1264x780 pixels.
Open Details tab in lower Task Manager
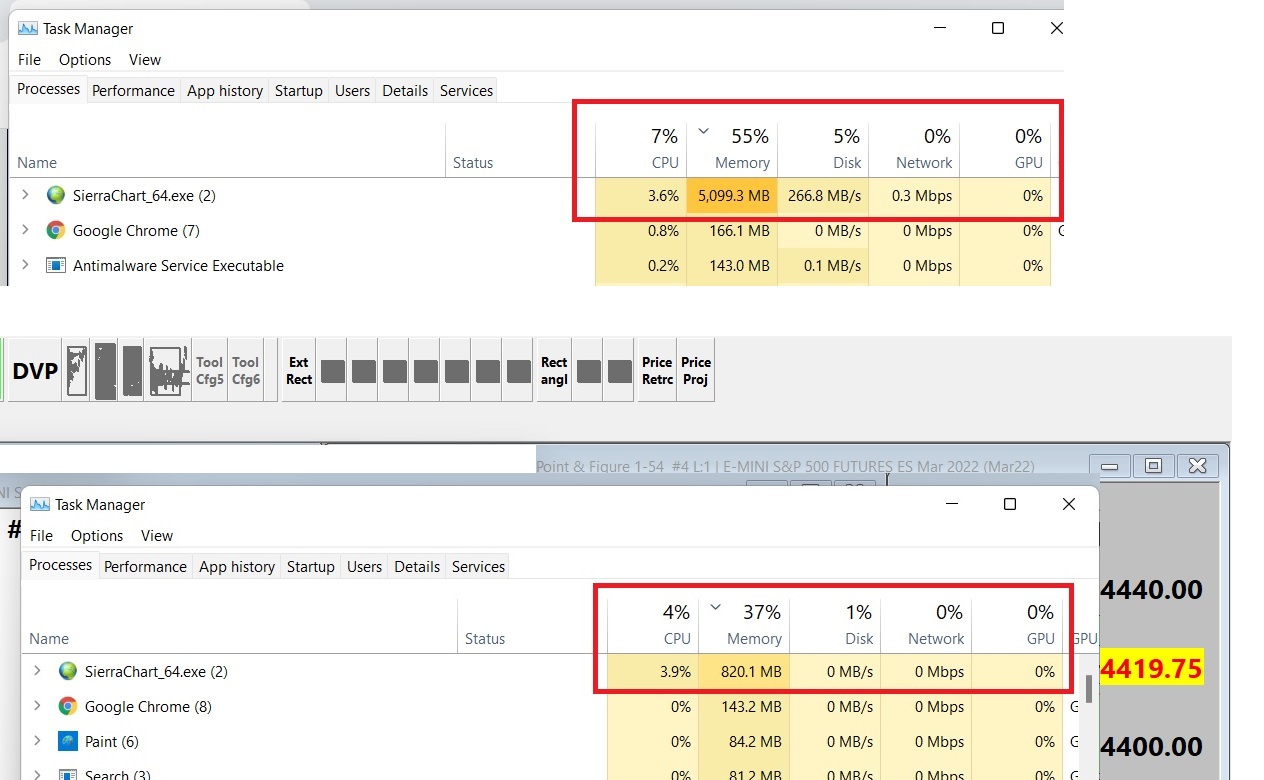pyautogui.click(x=417, y=567)
